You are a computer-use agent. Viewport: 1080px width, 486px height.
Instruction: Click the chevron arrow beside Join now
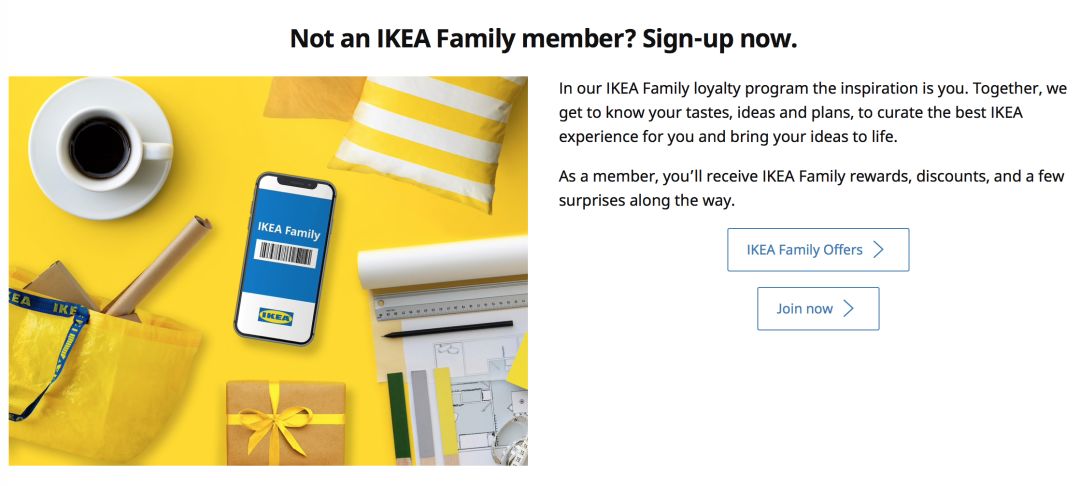[848, 309]
